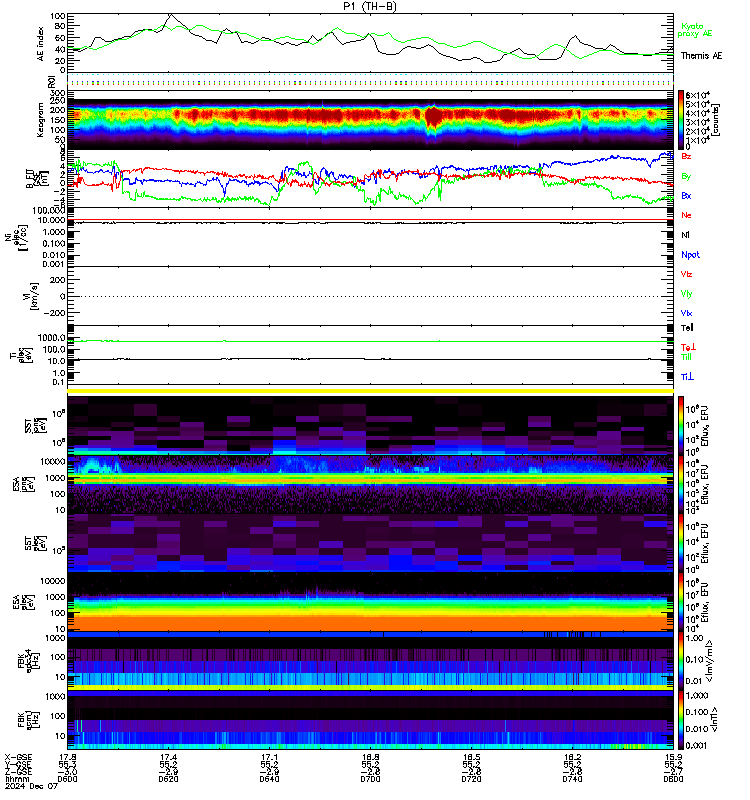Select the green "Ti∥" legend label
The image size is (750, 800).
tap(686, 357)
